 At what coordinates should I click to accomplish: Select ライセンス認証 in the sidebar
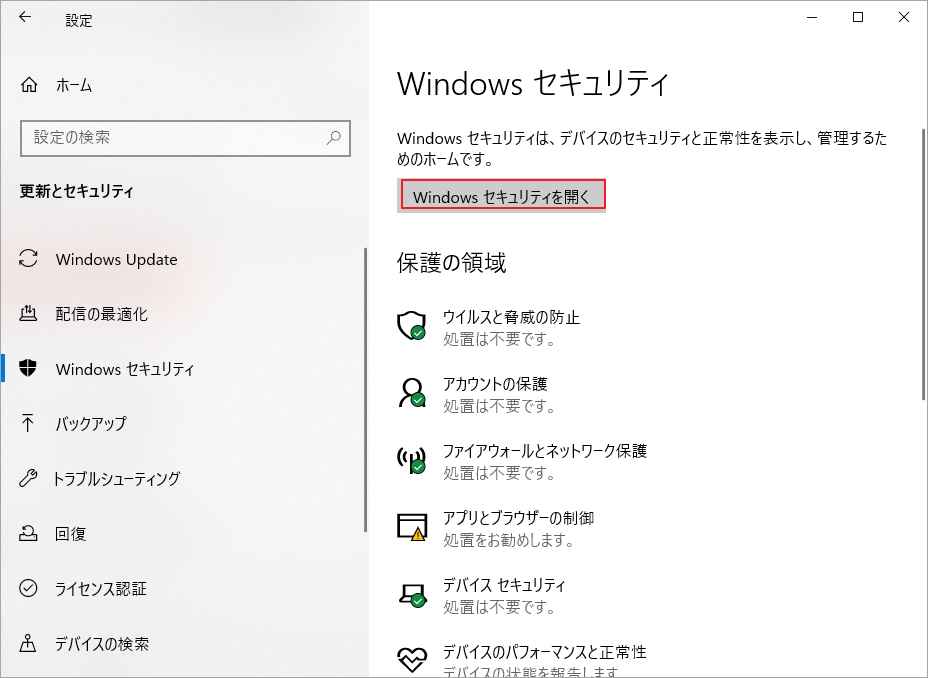click(101, 589)
